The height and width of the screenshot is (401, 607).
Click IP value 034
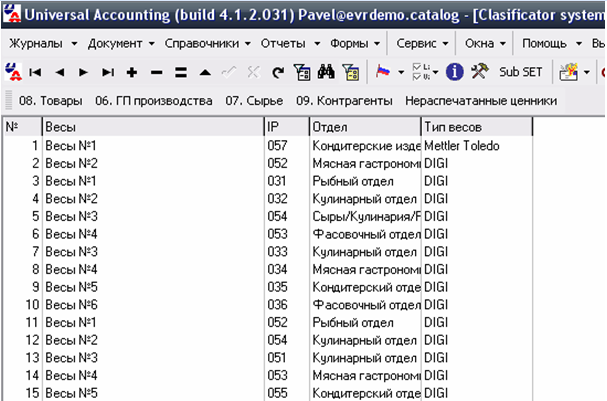pos(278,269)
